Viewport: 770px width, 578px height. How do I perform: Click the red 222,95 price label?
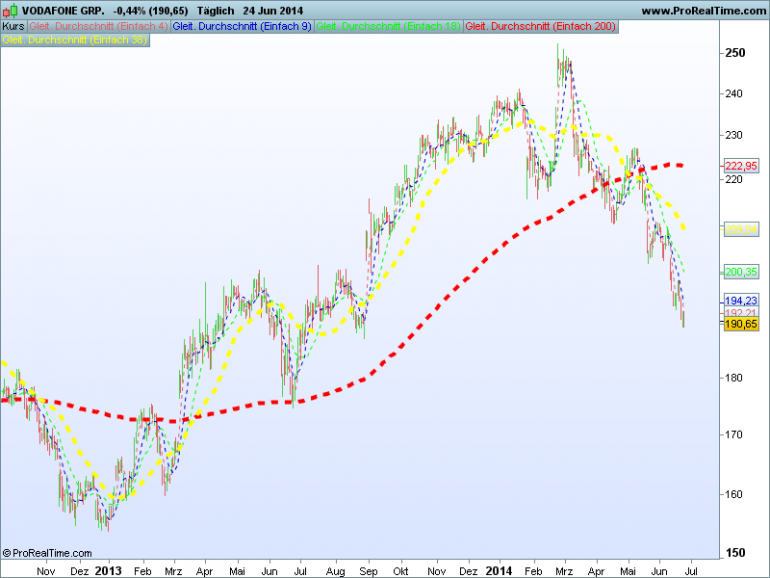(x=741, y=166)
